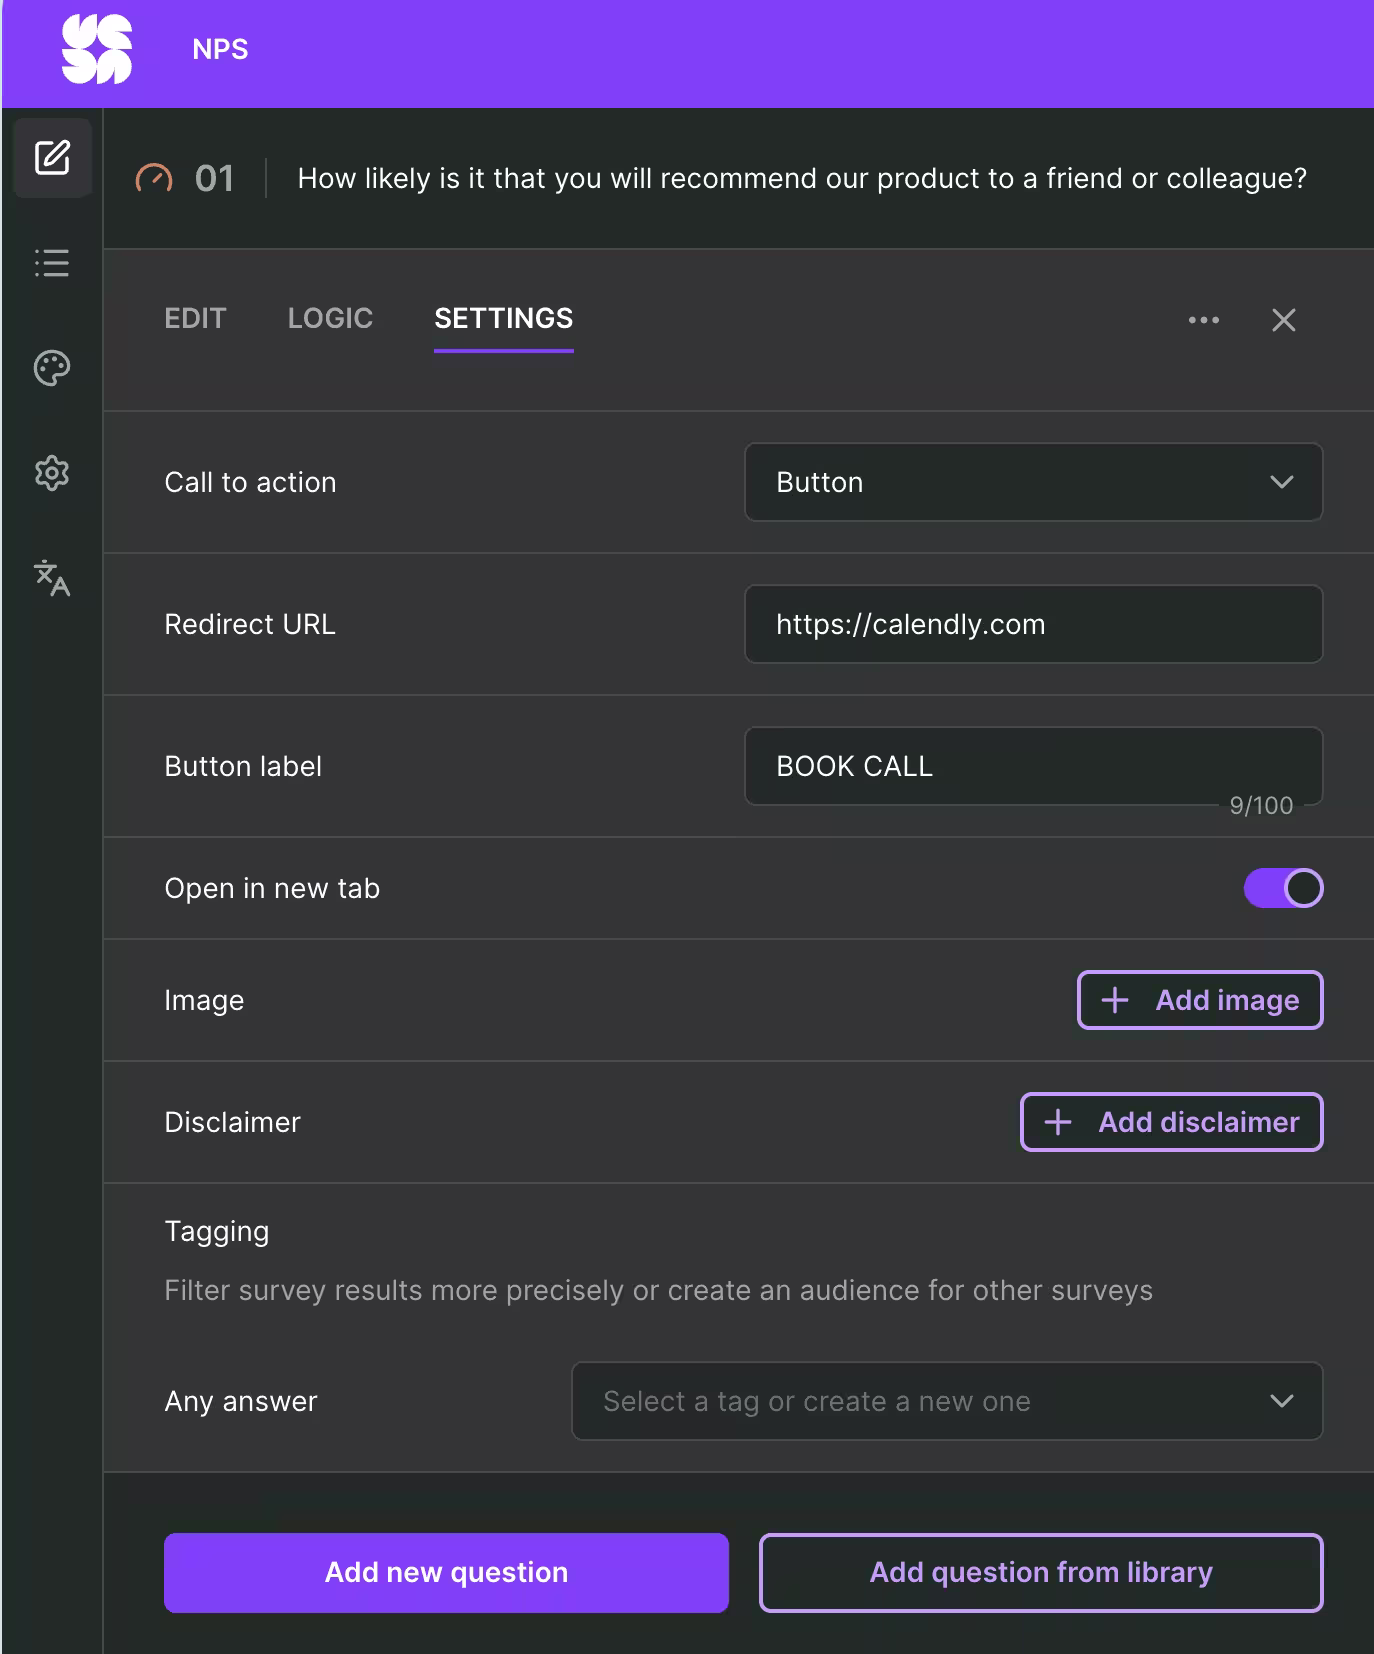
Task: Open the design palette icon
Action: [x=52, y=368]
